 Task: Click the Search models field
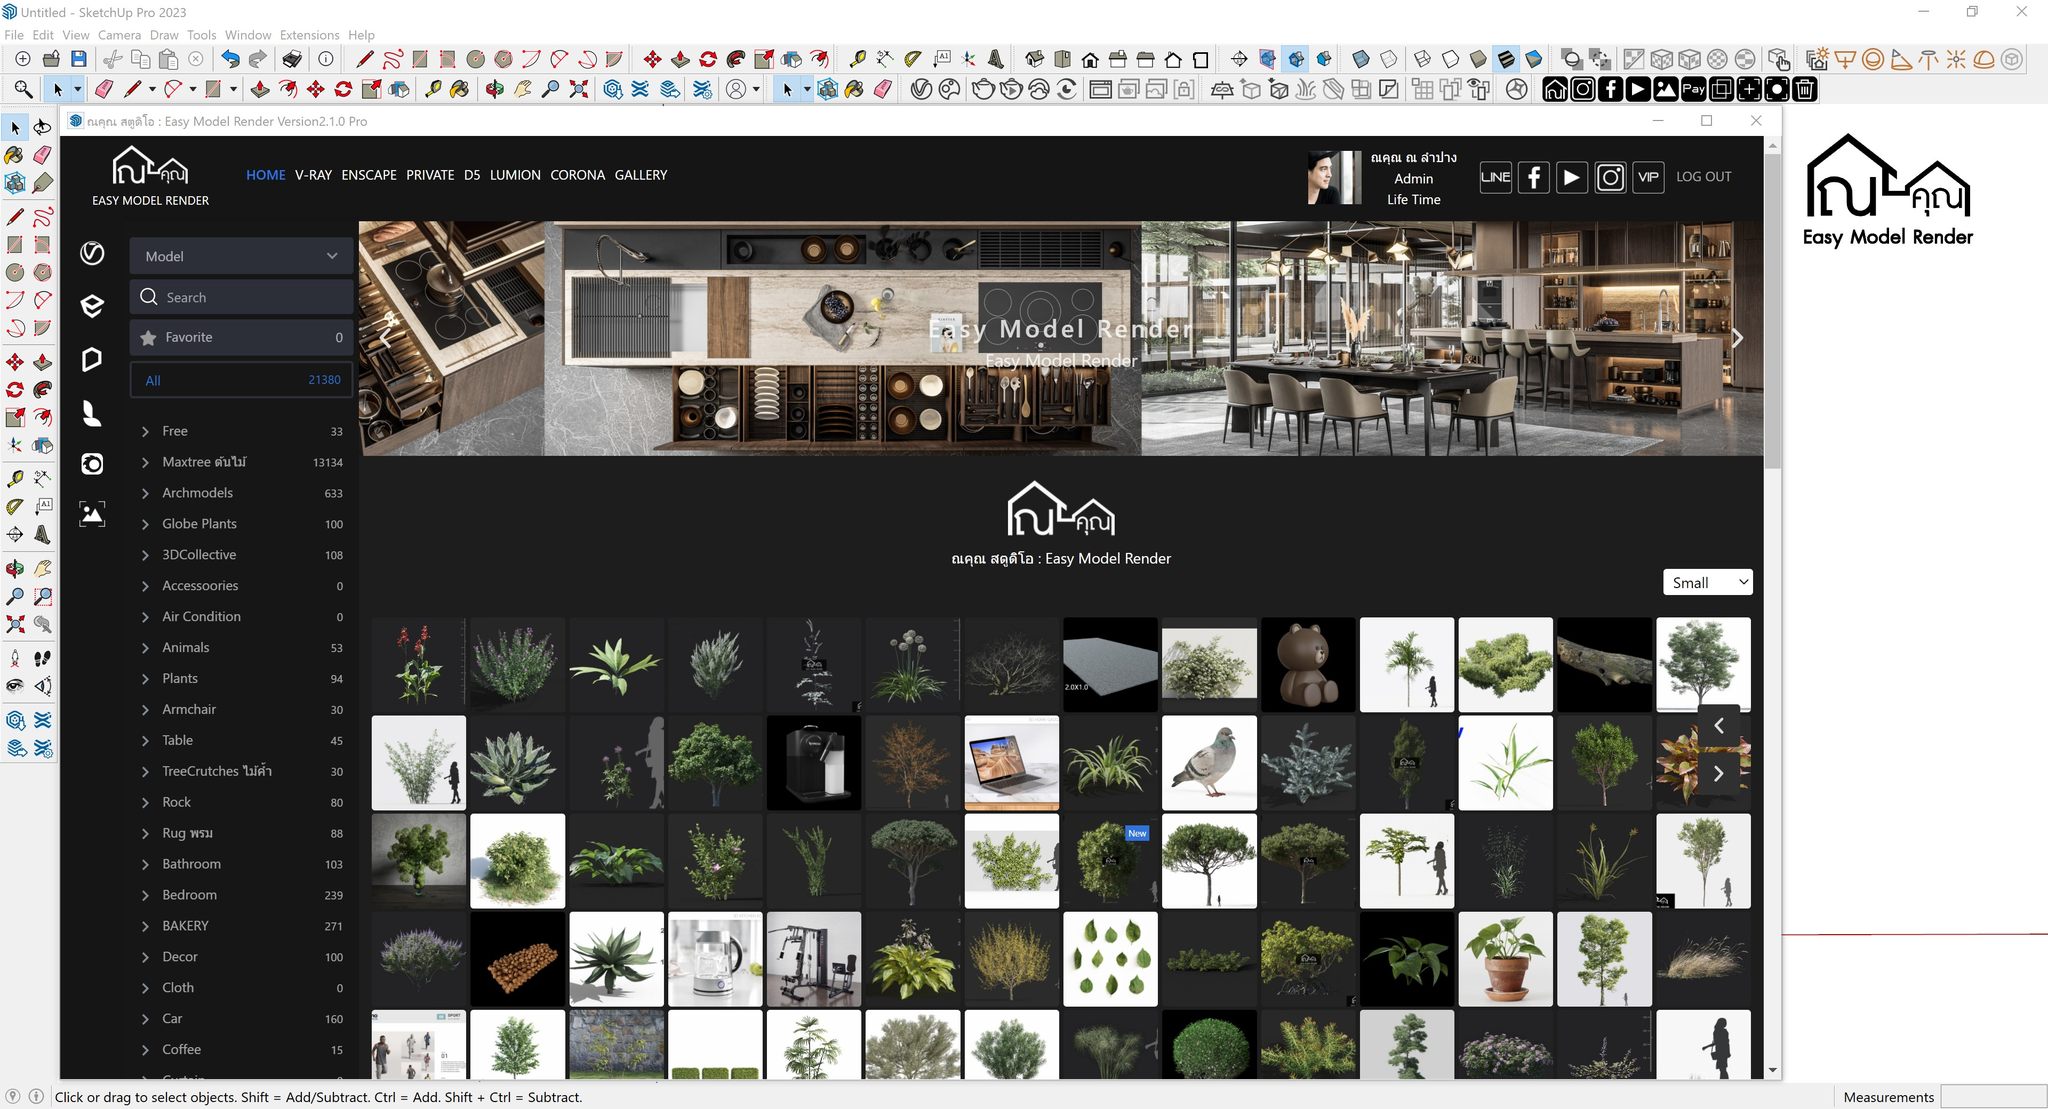[x=241, y=297]
